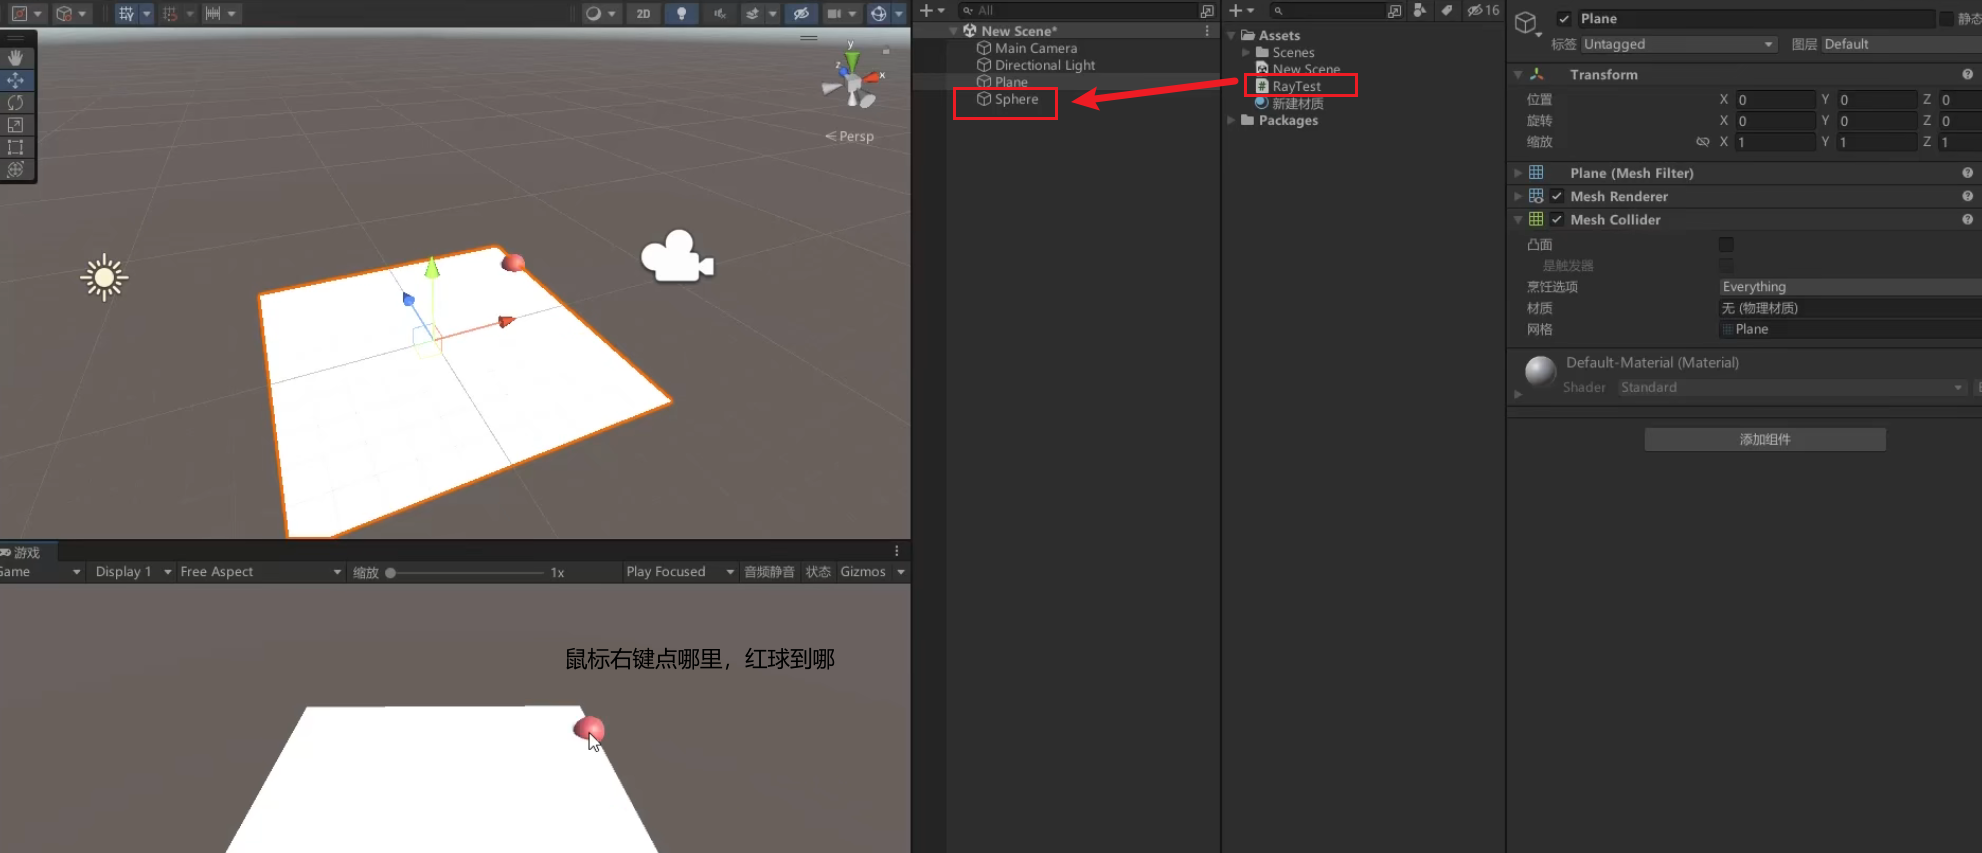Toggle the Plane active checkbox

(x=1564, y=19)
